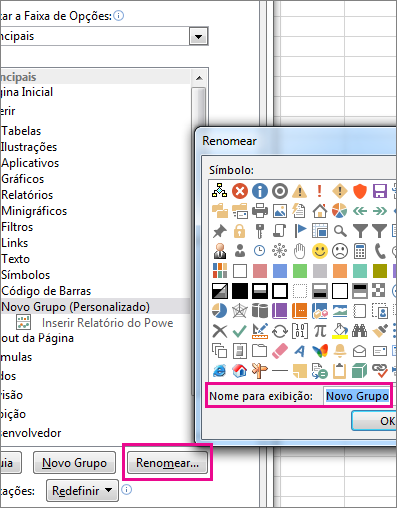Select the Internet Explorer symbol

pos(220,371)
